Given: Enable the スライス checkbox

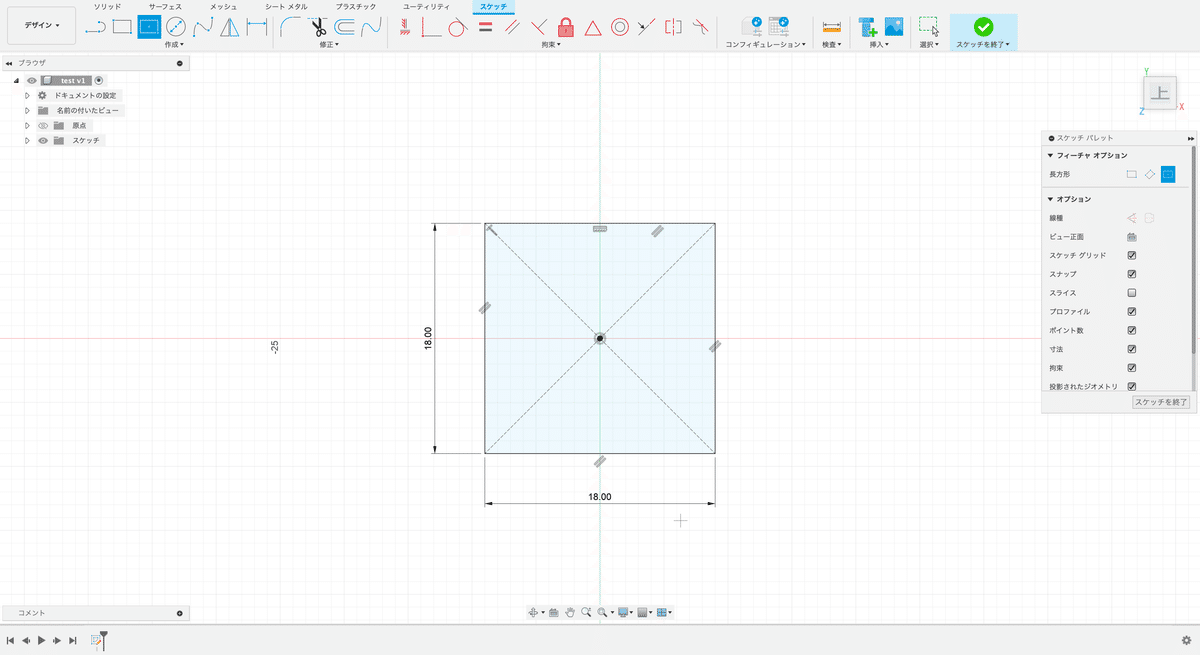Looking at the screenshot, I should point(1132,293).
